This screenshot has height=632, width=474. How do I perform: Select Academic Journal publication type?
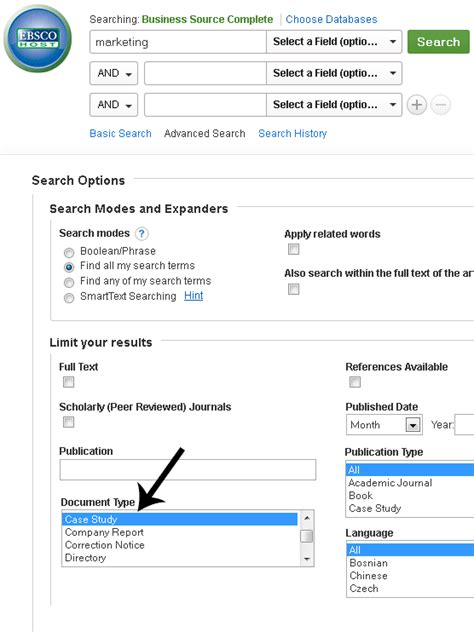coord(410,483)
